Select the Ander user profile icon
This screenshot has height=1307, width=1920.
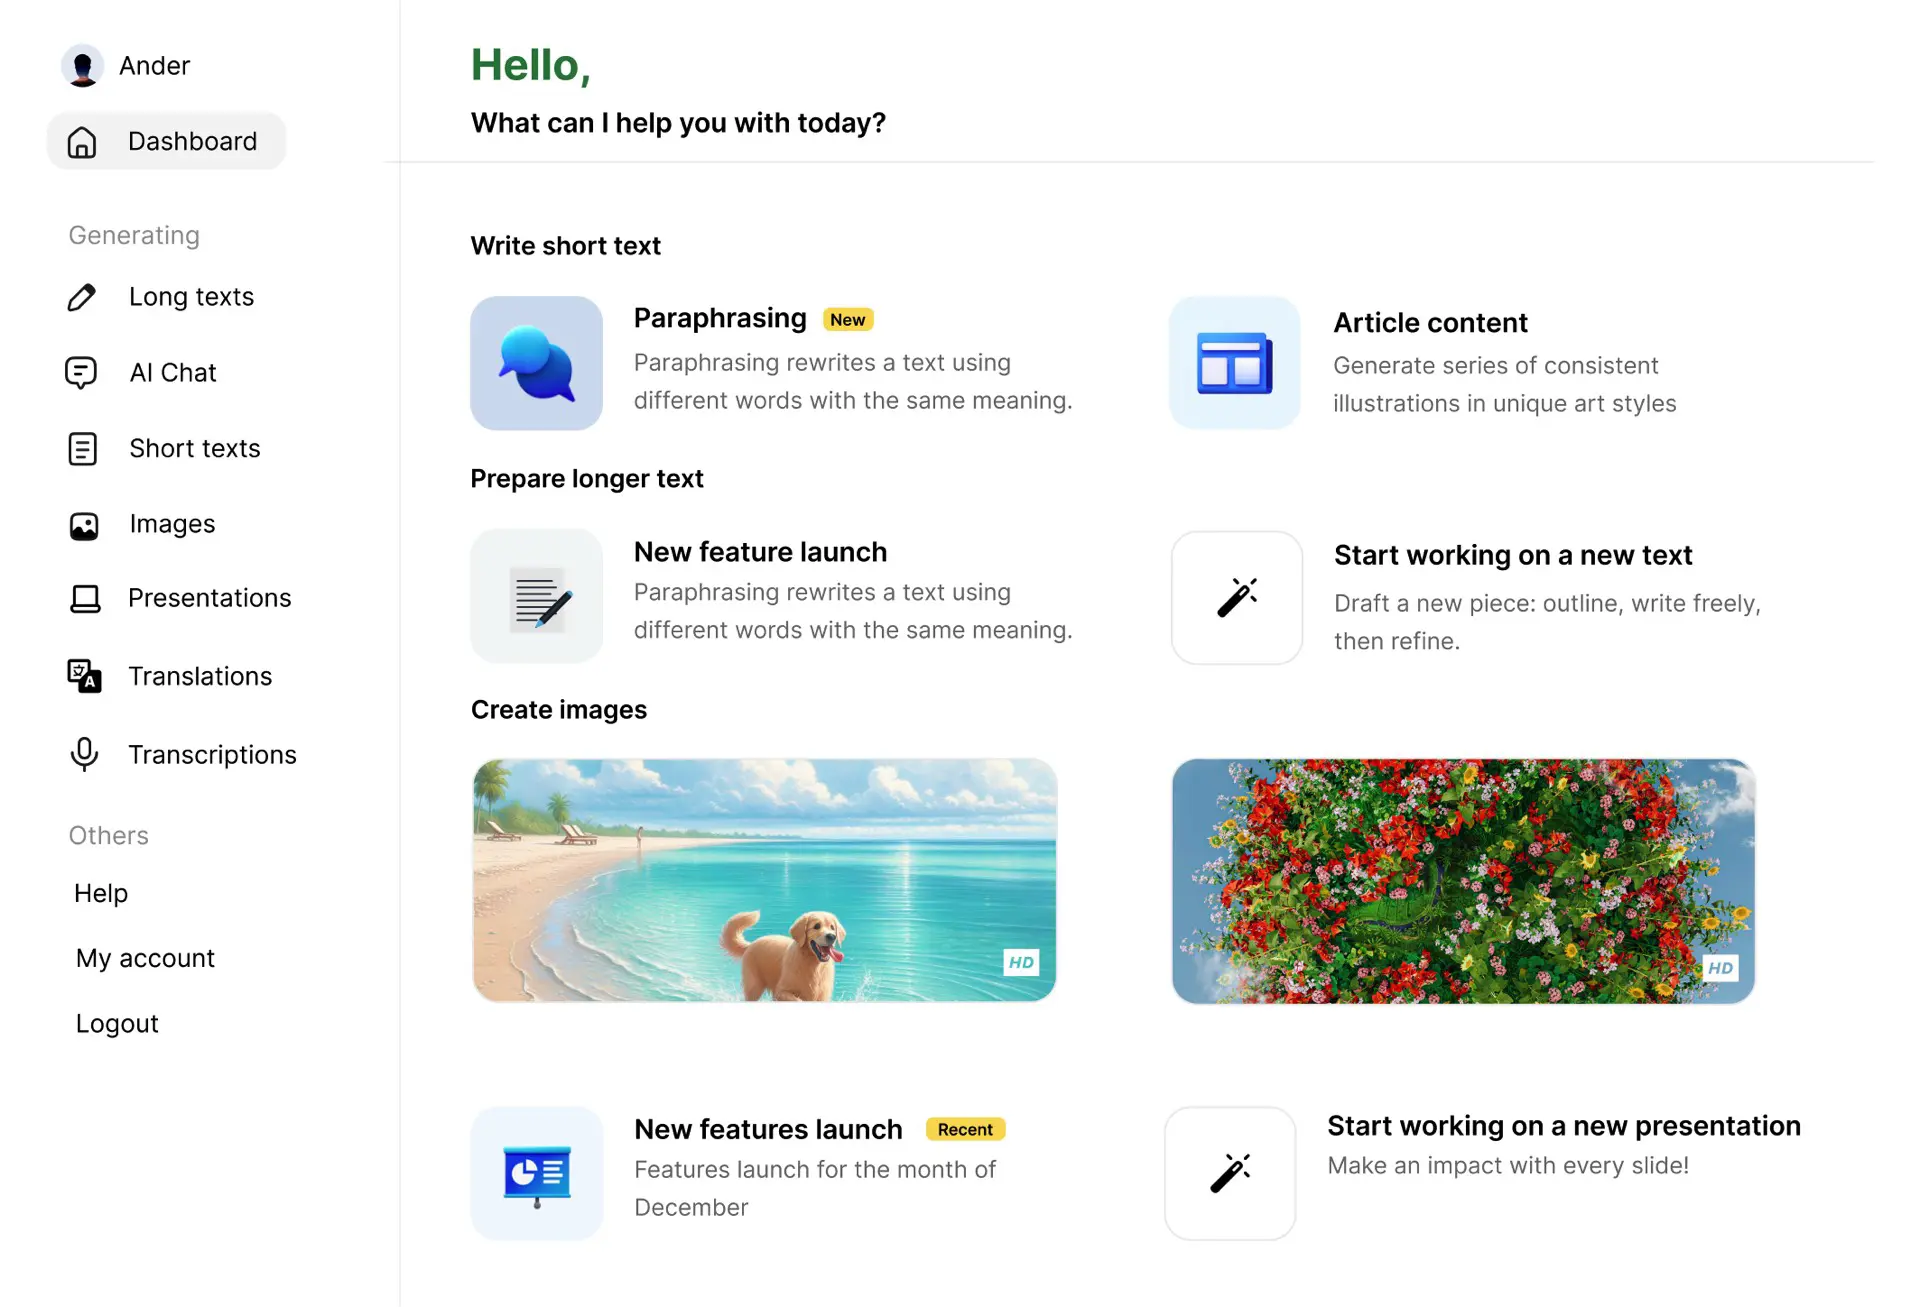pyautogui.click(x=82, y=64)
